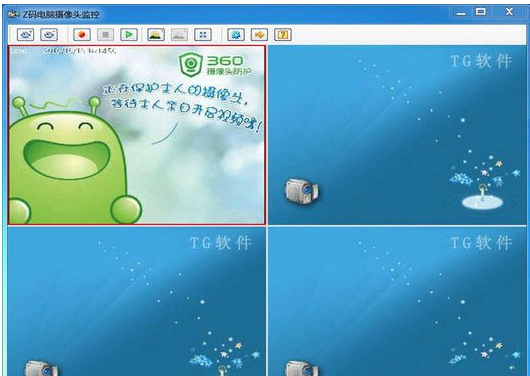The height and width of the screenshot is (376, 530).
Task: Click the gray stop recording button
Action: click(105, 34)
